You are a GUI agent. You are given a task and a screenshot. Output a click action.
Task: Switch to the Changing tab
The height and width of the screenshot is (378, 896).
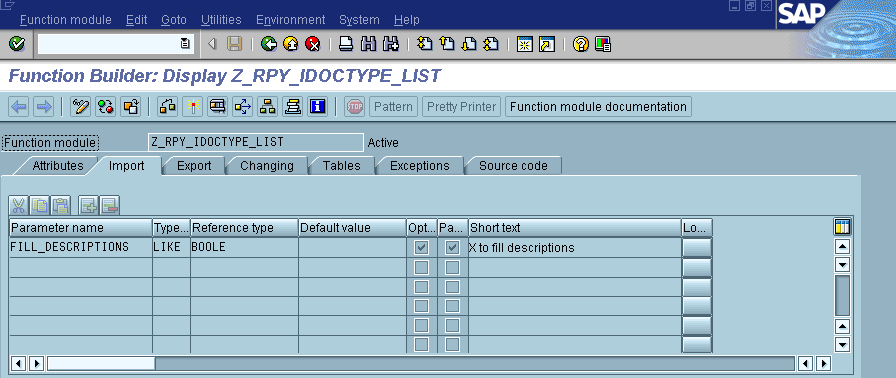pyautogui.click(x=267, y=166)
